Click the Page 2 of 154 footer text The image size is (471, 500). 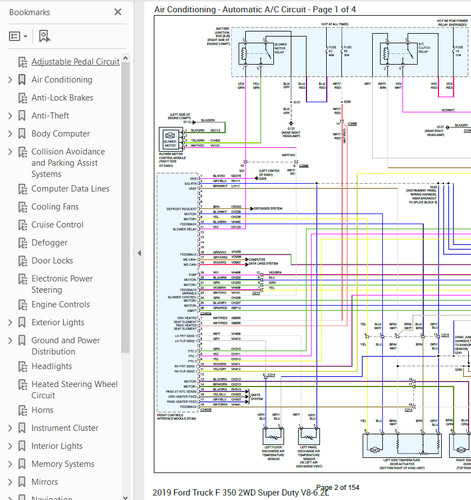click(338, 488)
